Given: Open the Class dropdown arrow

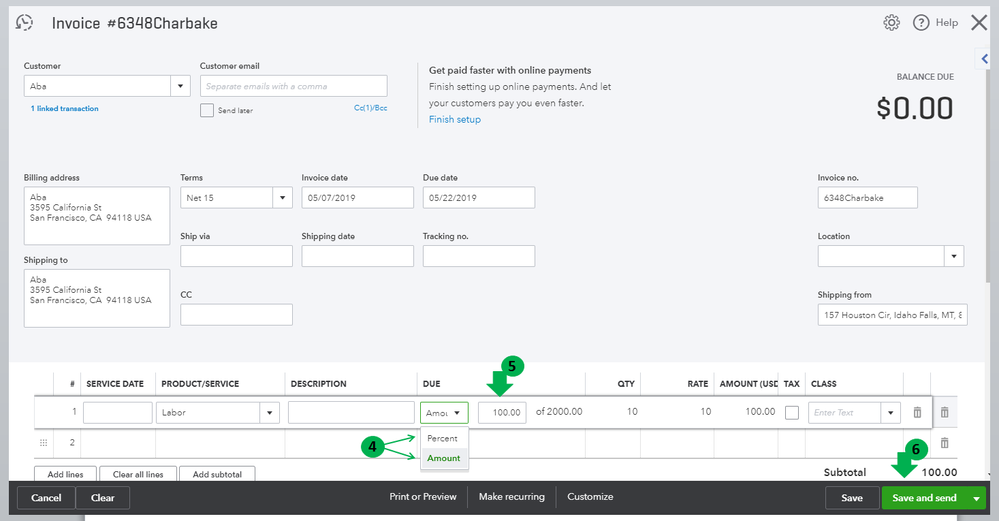Looking at the screenshot, I should (891, 413).
